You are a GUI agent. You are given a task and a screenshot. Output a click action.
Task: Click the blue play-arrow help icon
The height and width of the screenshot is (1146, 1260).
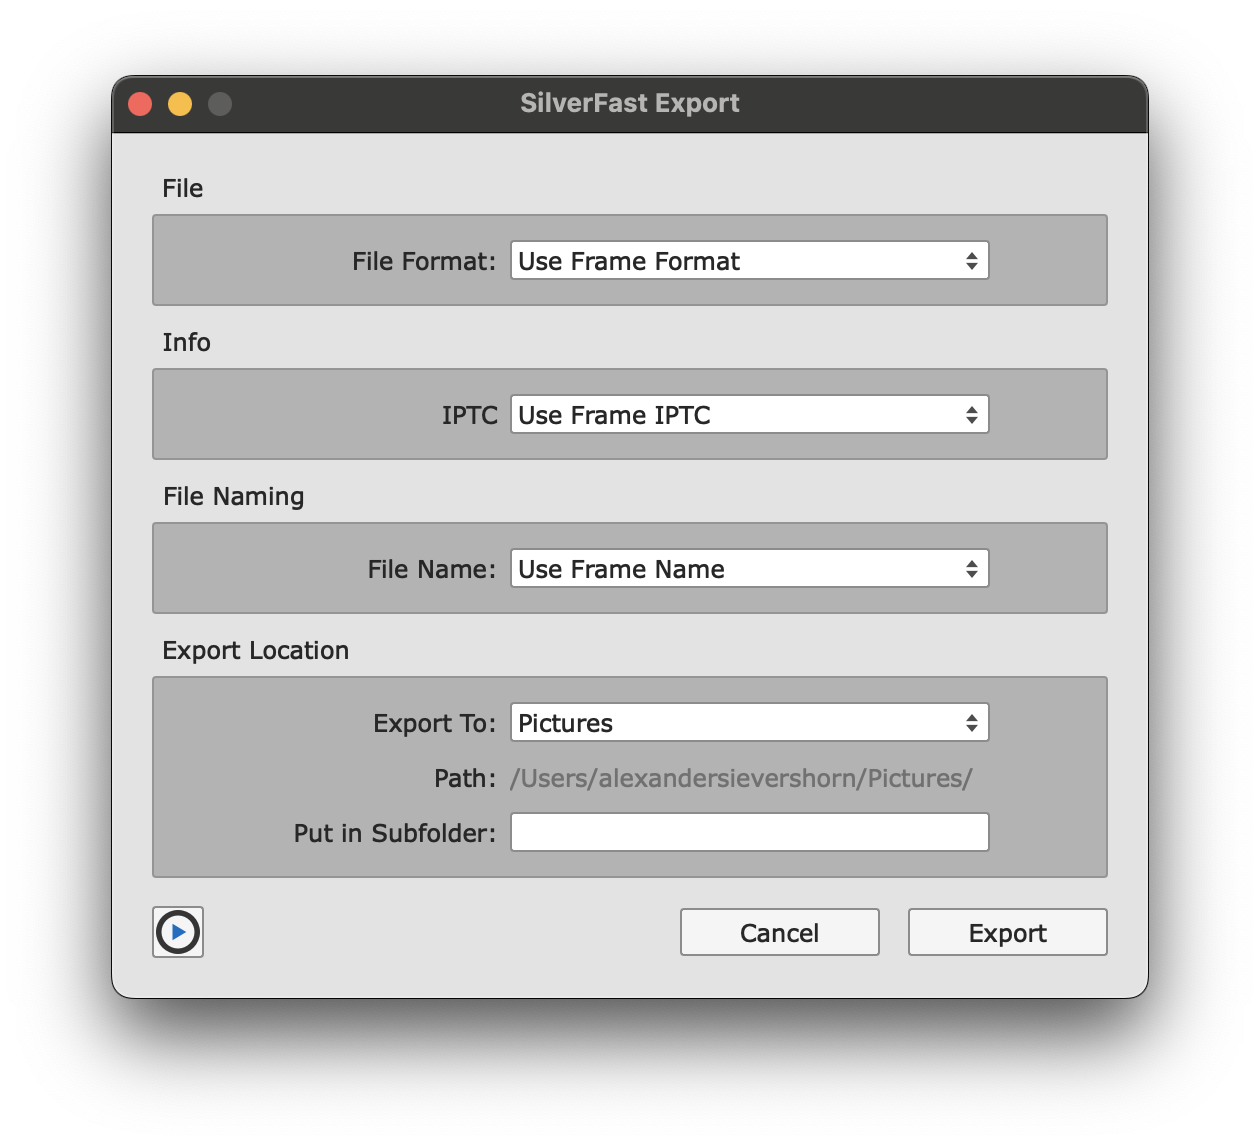click(x=178, y=932)
